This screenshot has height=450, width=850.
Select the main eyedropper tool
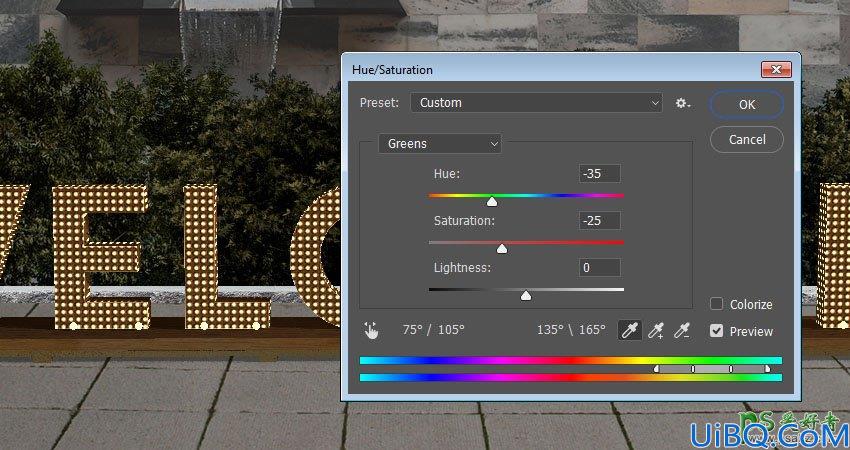point(629,330)
